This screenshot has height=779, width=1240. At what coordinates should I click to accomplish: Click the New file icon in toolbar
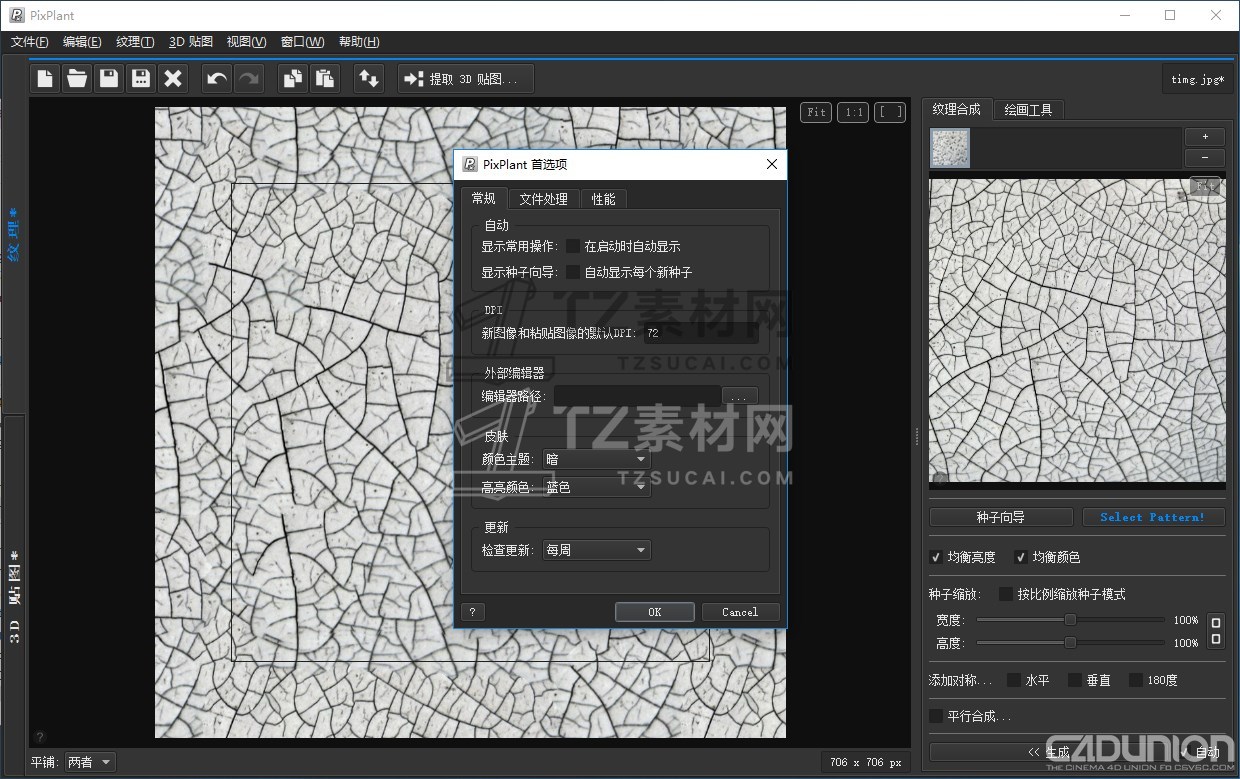point(44,78)
